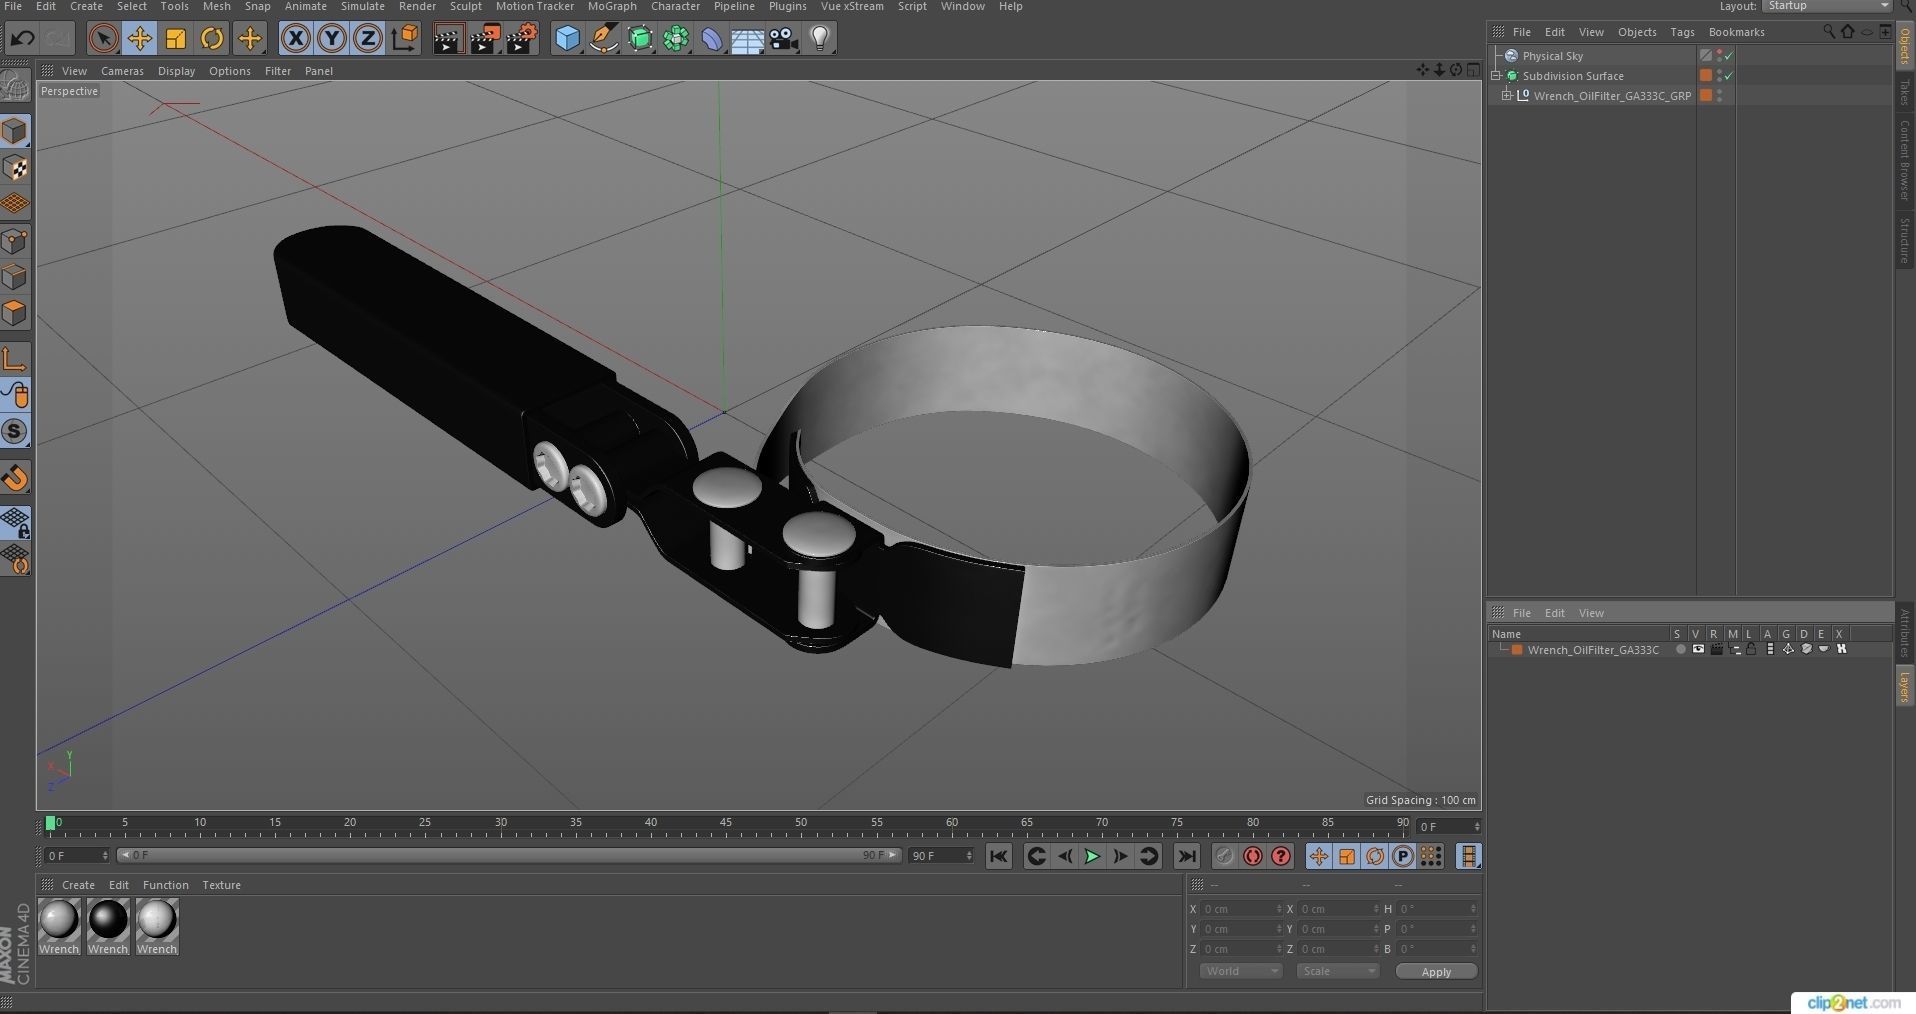
Task: Open Material Manager Create menu
Action: [78, 885]
